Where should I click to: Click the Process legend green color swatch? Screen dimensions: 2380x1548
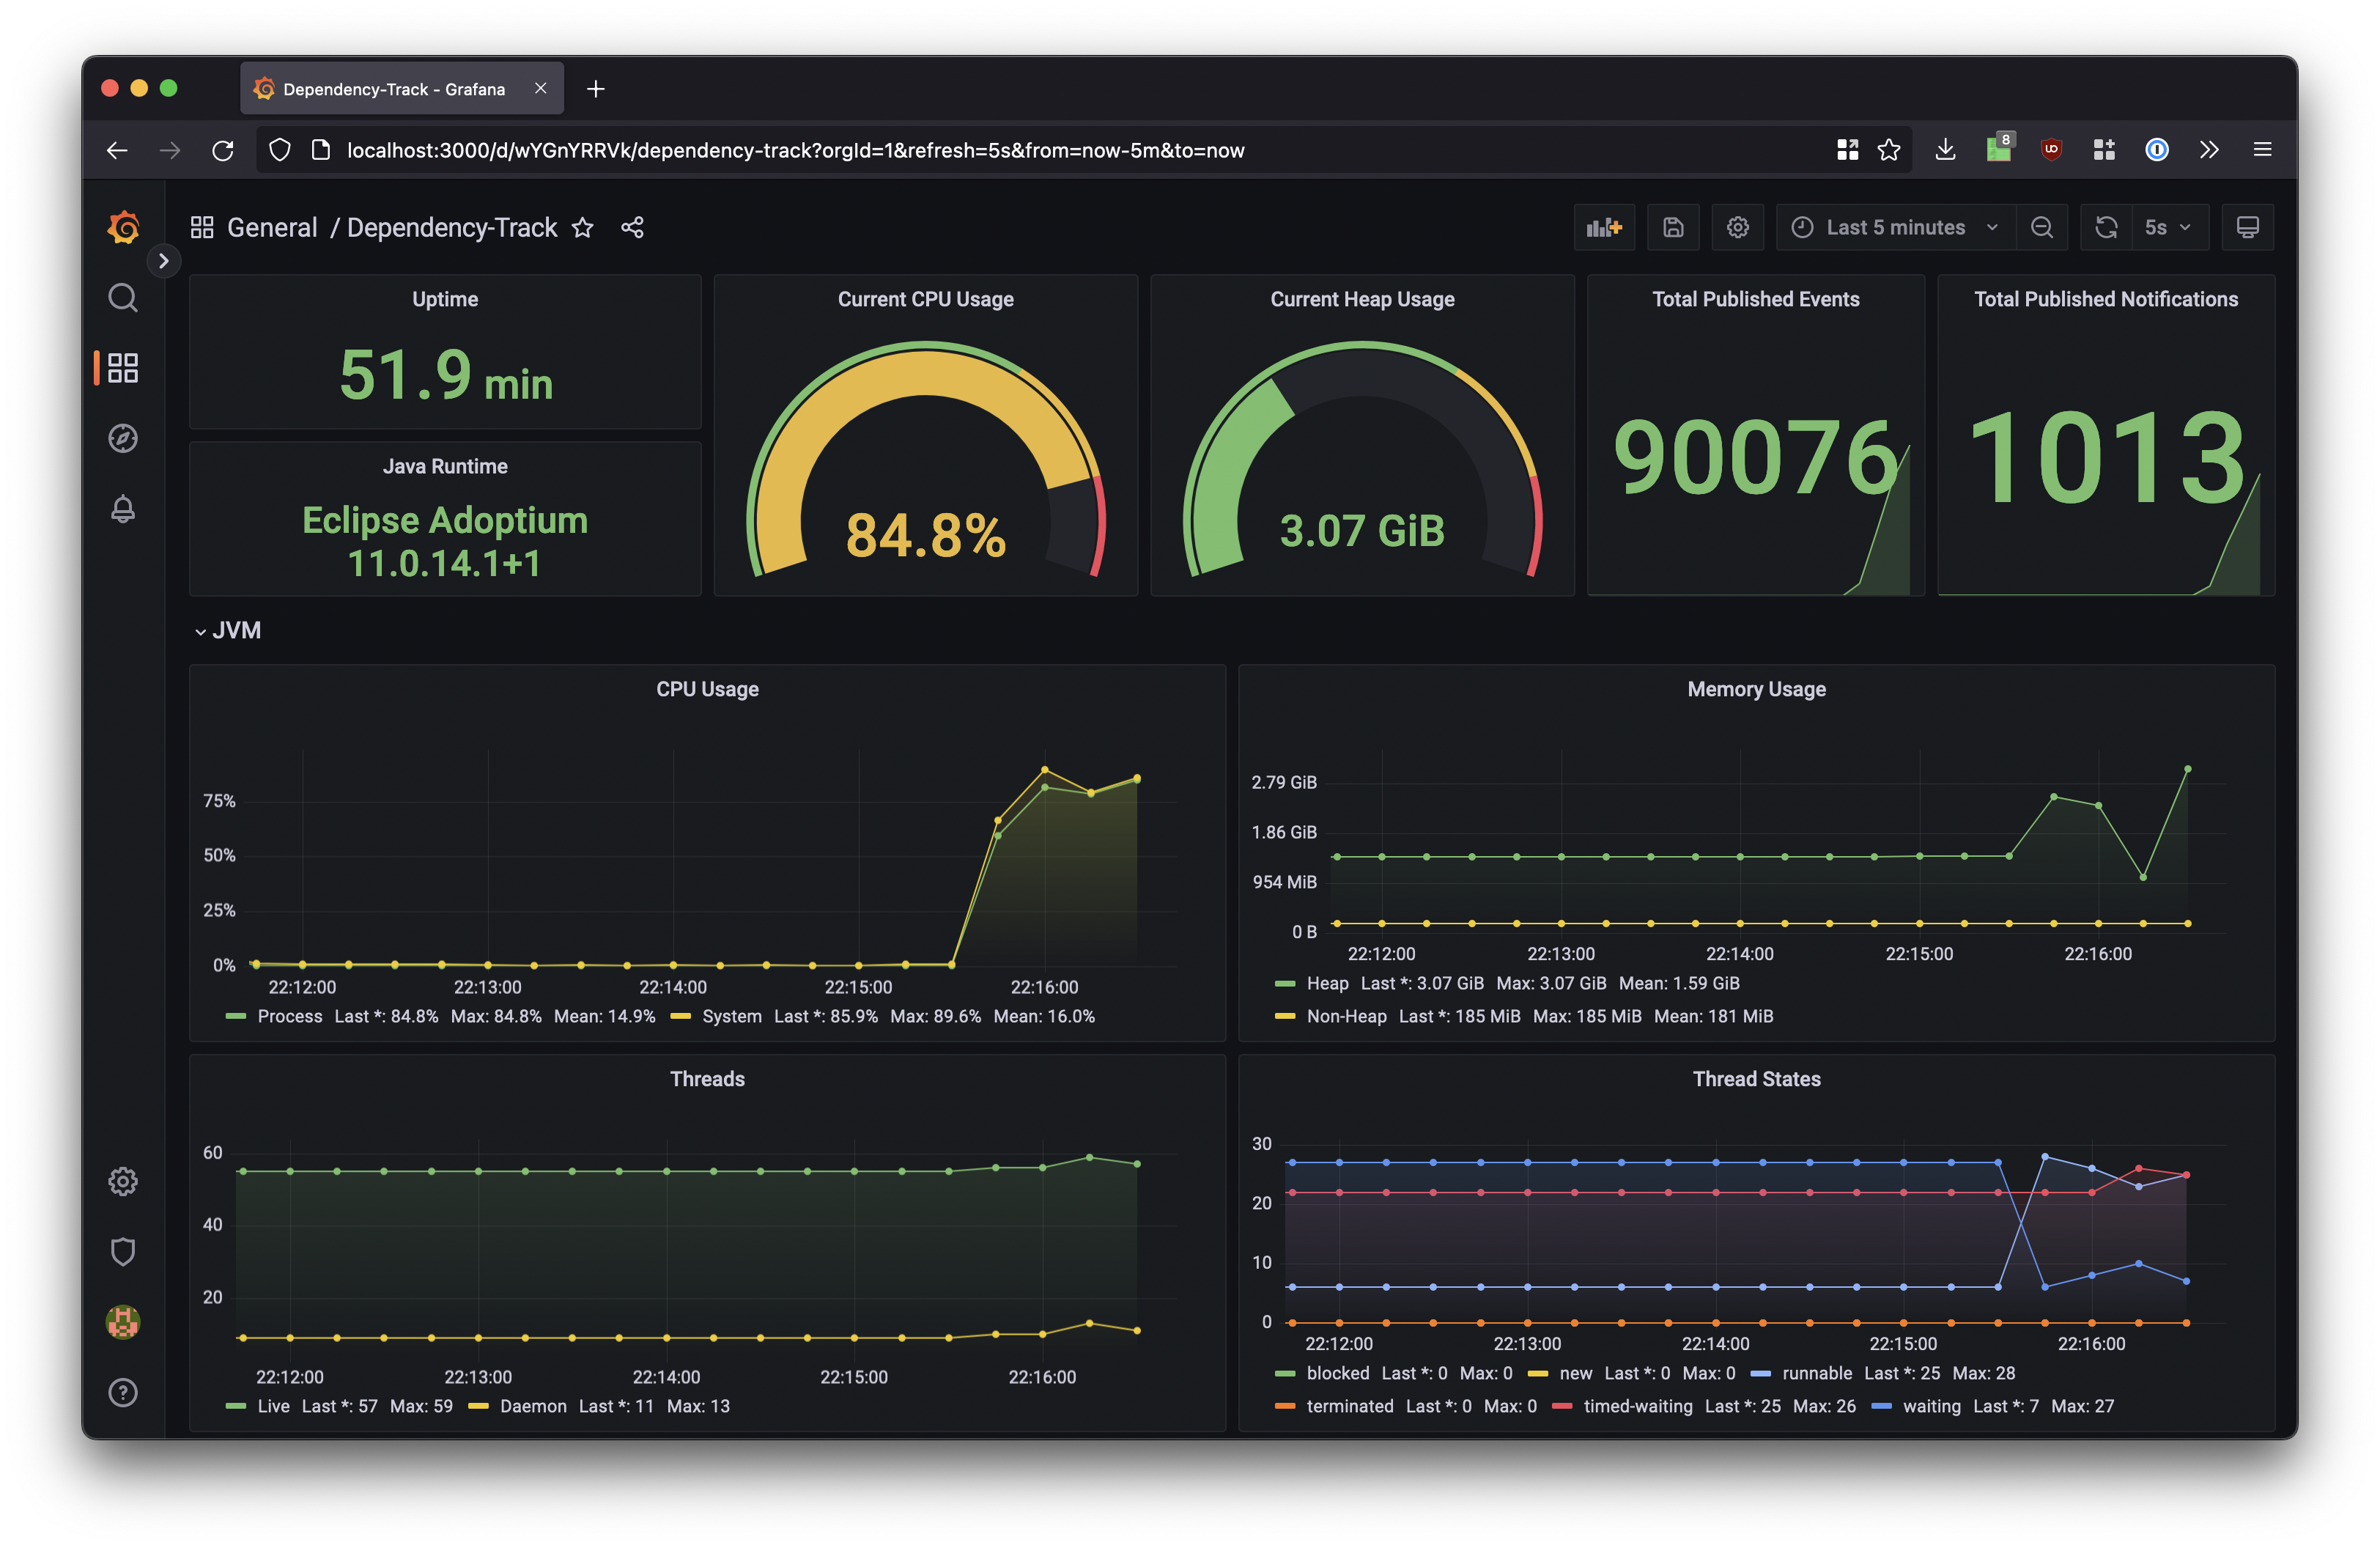click(236, 1016)
